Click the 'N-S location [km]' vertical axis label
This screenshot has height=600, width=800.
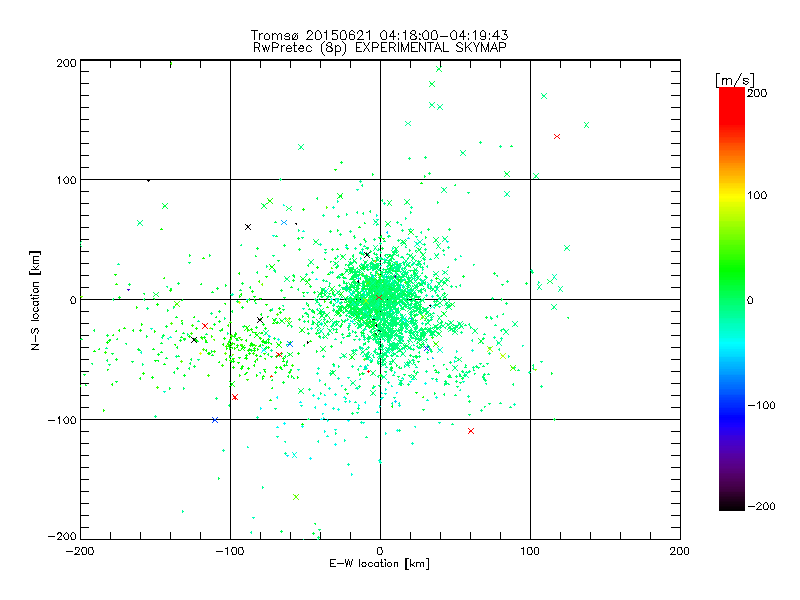(x=35, y=300)
